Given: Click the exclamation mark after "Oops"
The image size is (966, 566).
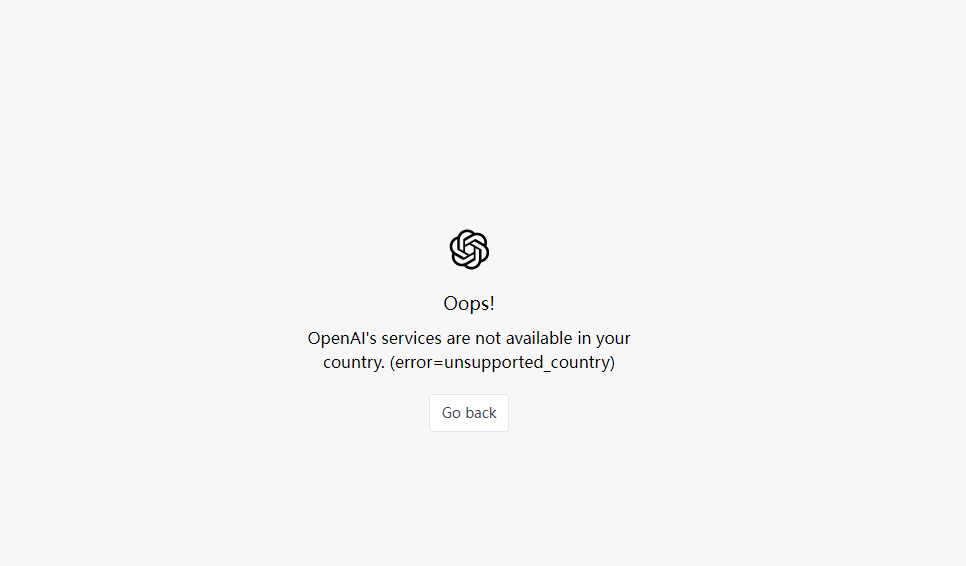Looking at the screenshot, I should [492, 303].
